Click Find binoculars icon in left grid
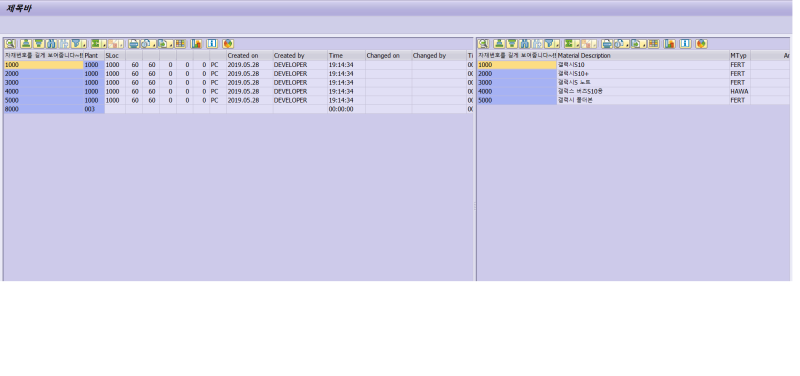The image size is (800, 376). point(52,44)
